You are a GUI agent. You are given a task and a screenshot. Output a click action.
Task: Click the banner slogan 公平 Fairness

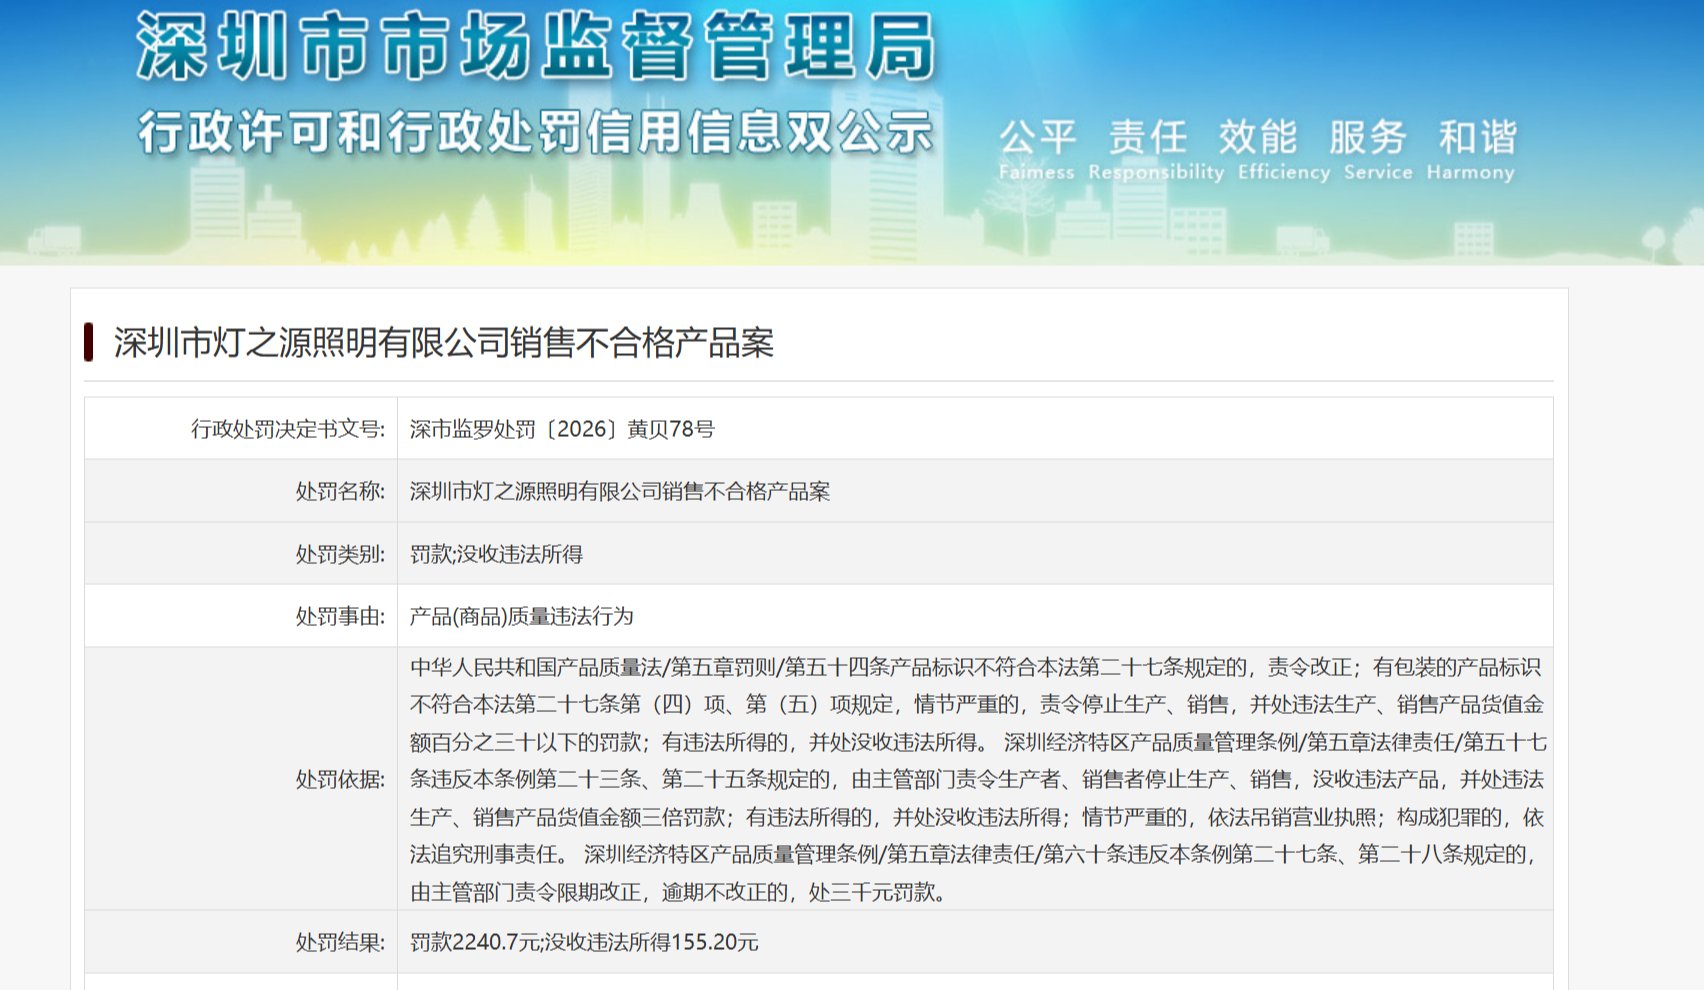point(1037,150)
